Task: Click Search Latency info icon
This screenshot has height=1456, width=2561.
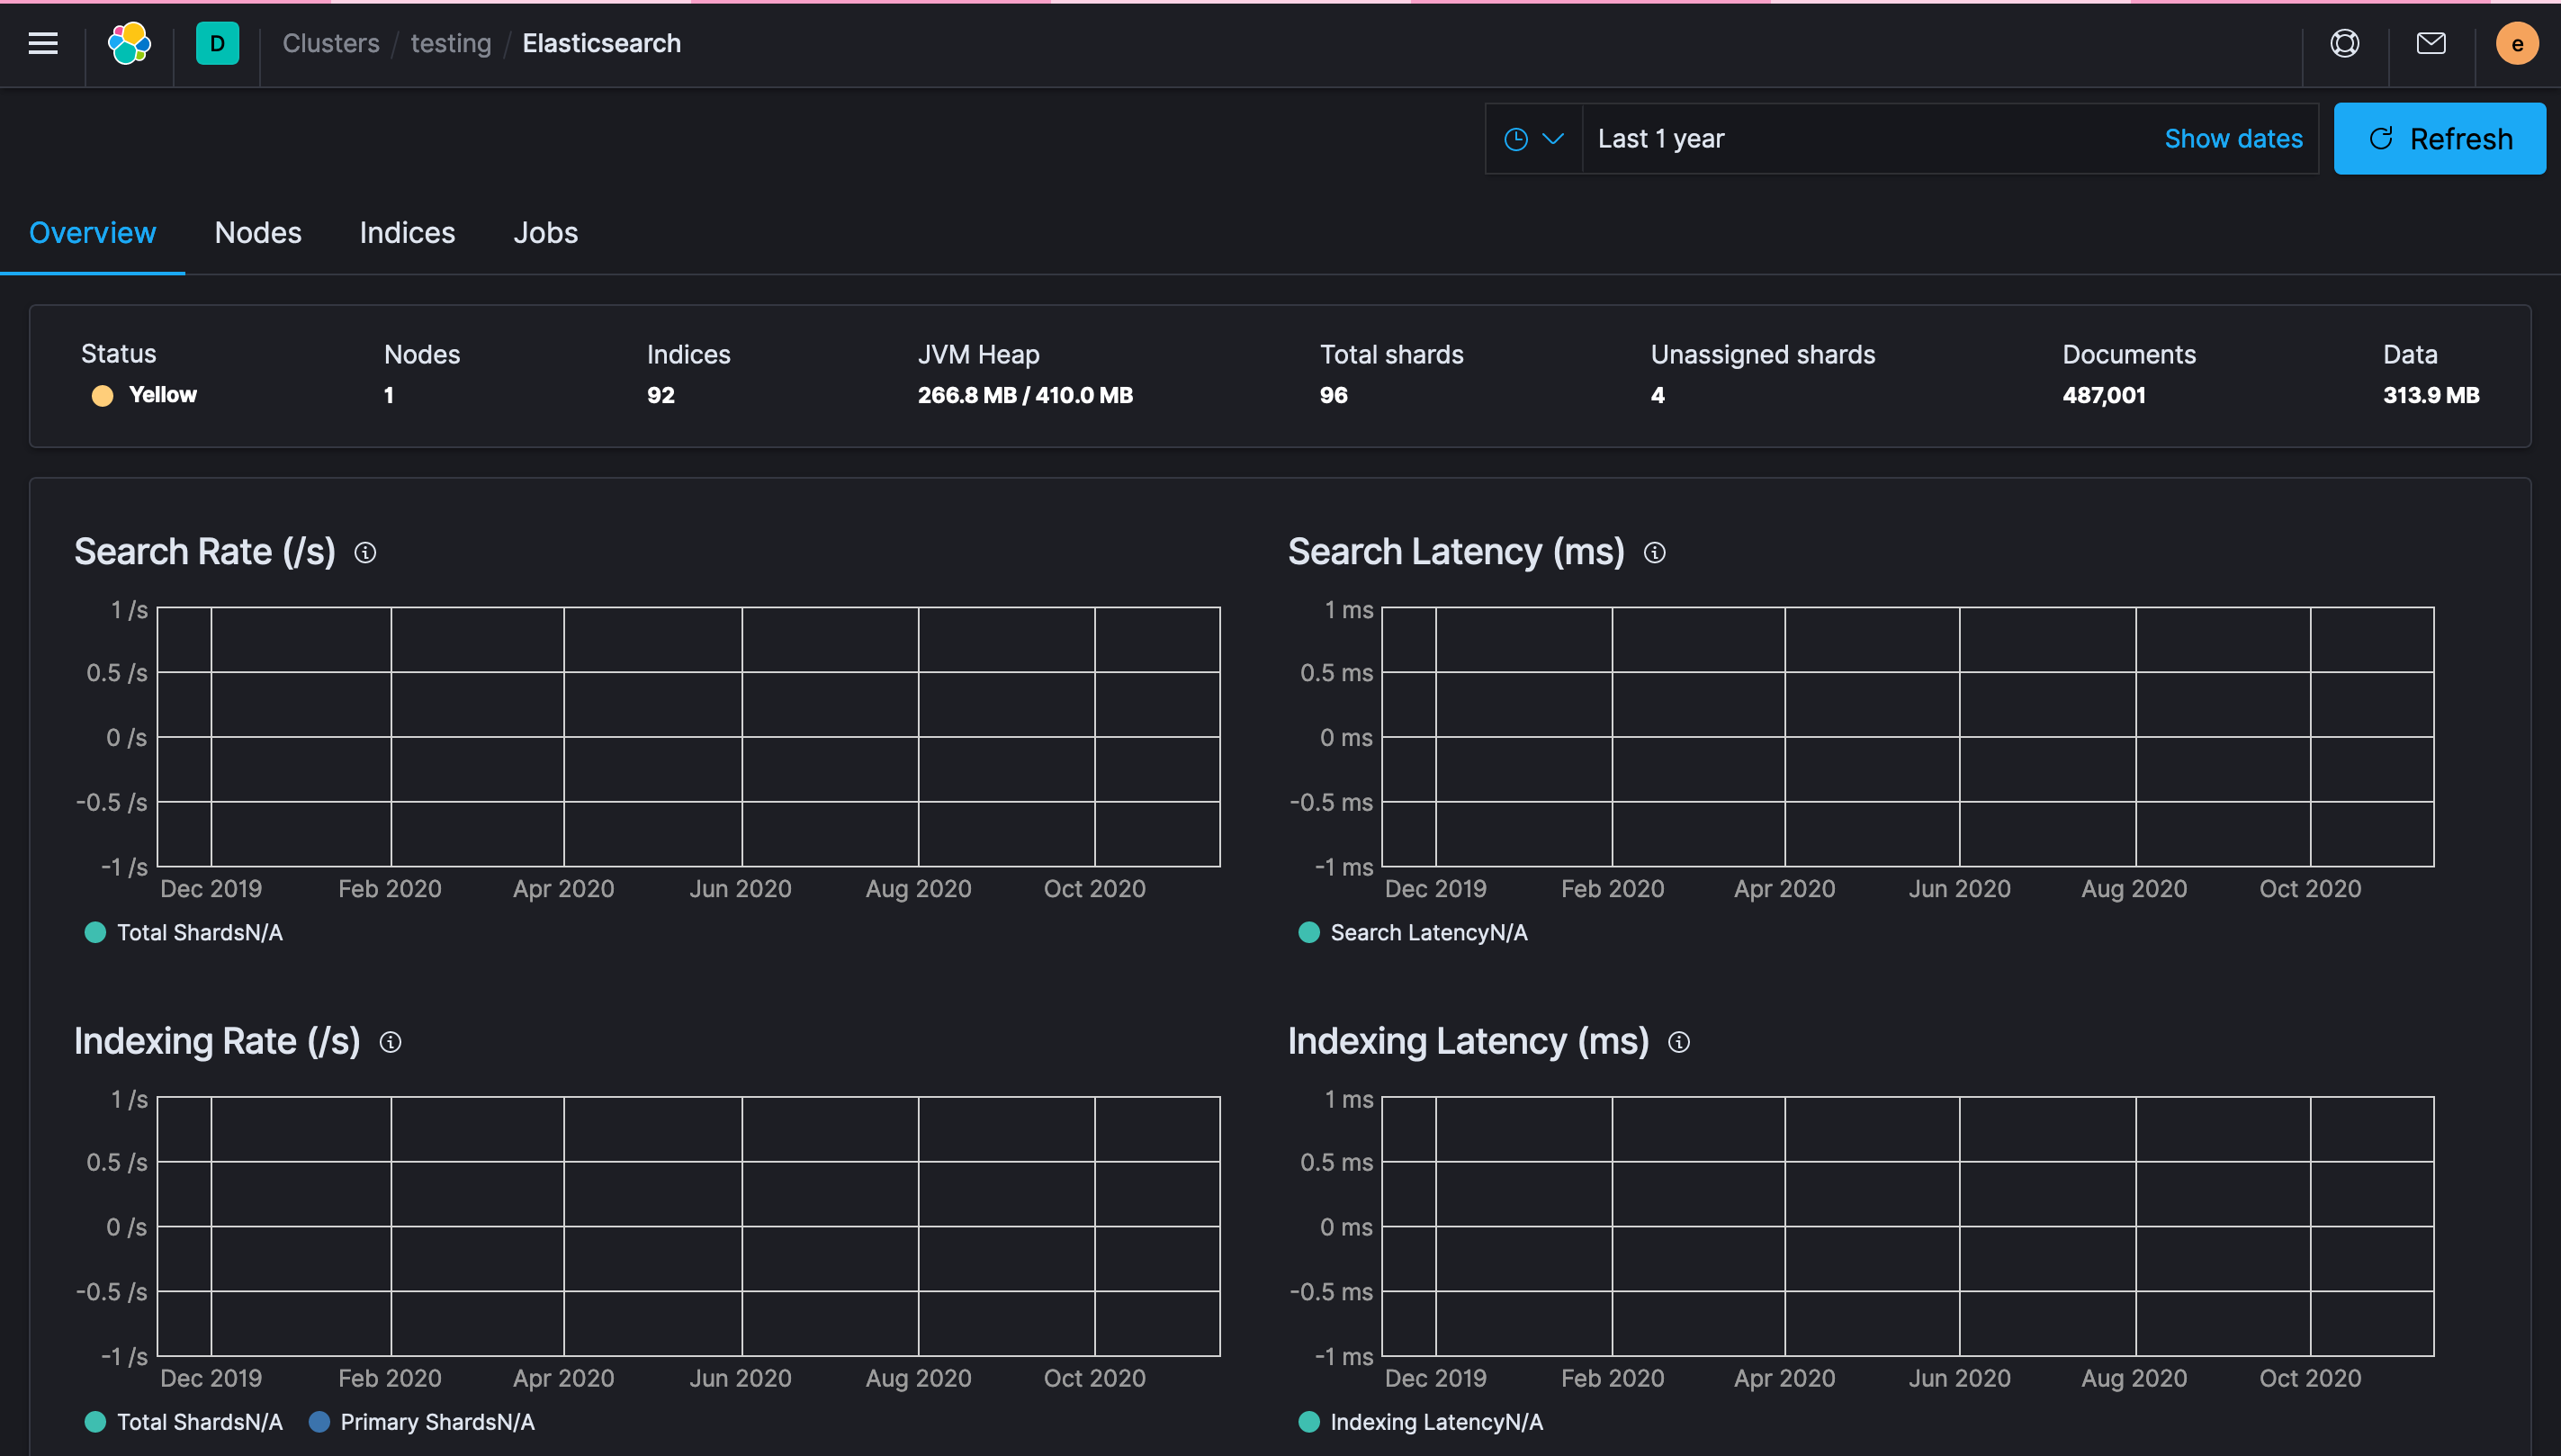Action: coord(1654,553)
